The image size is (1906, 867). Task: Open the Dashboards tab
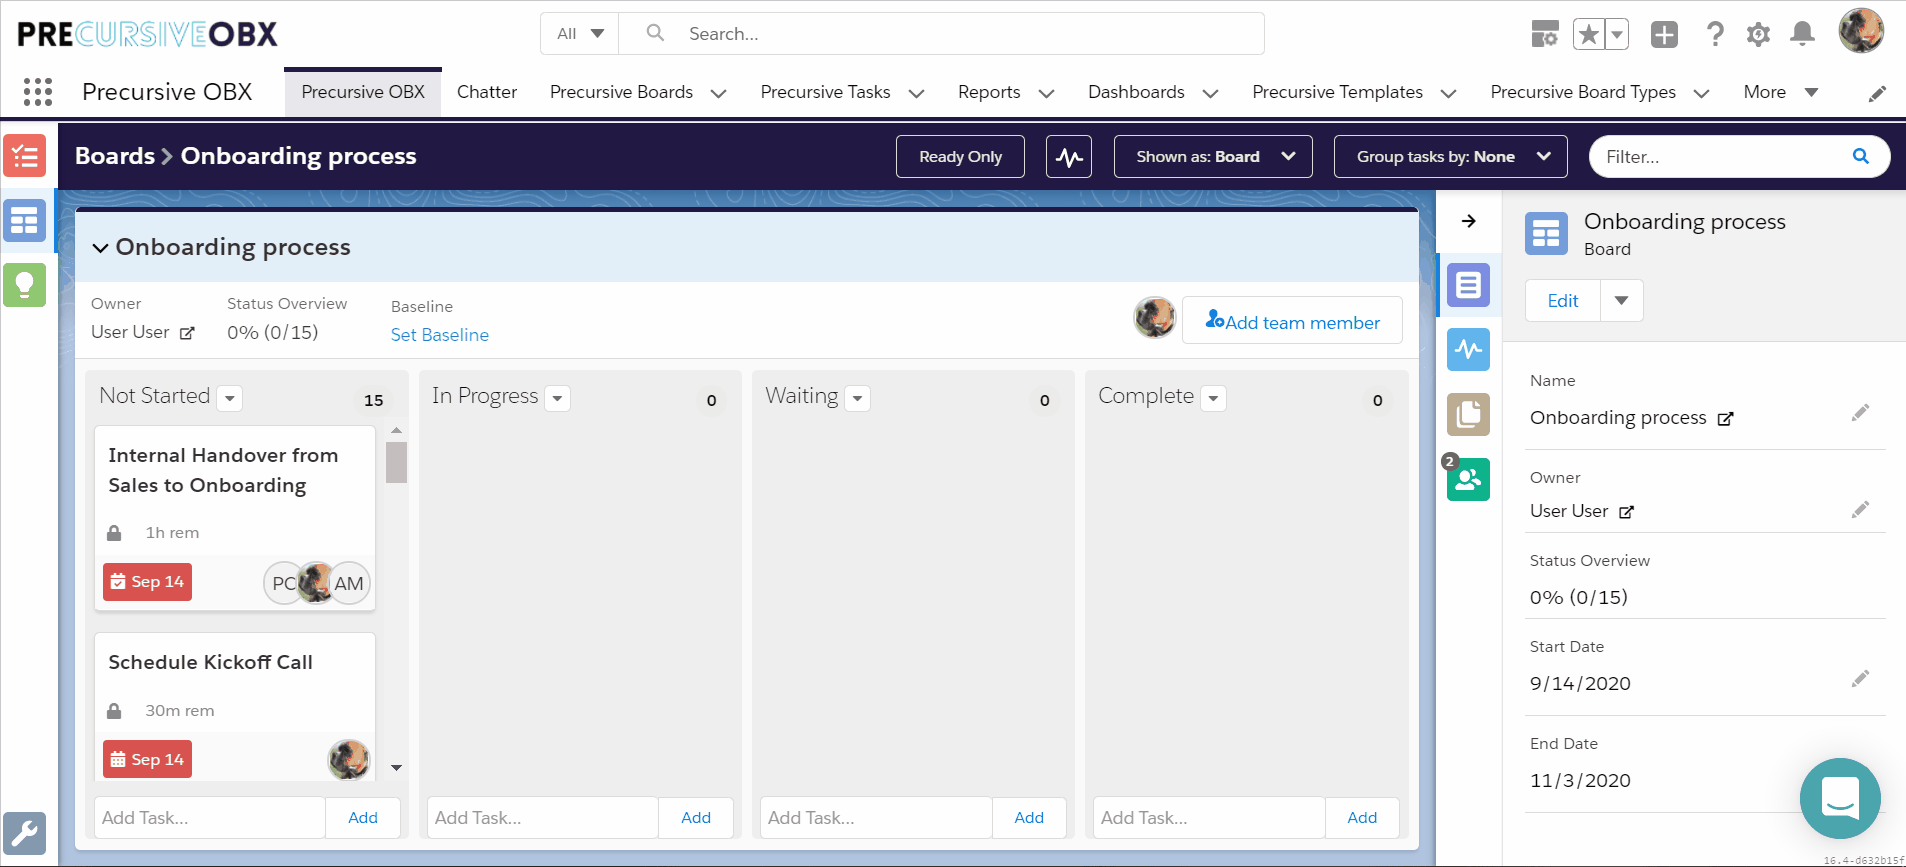(x=1136, y=92)
